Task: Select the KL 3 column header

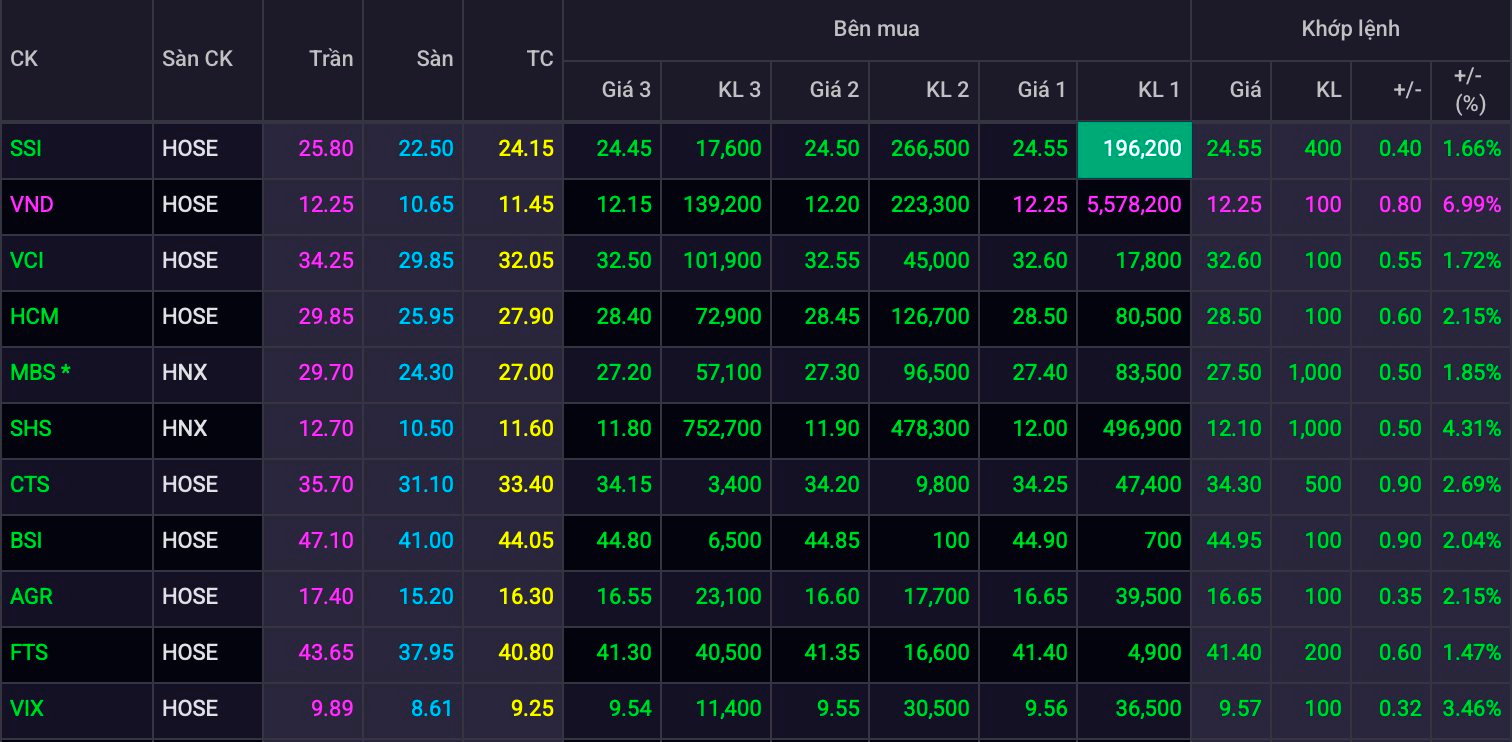Action: (739, 90)
